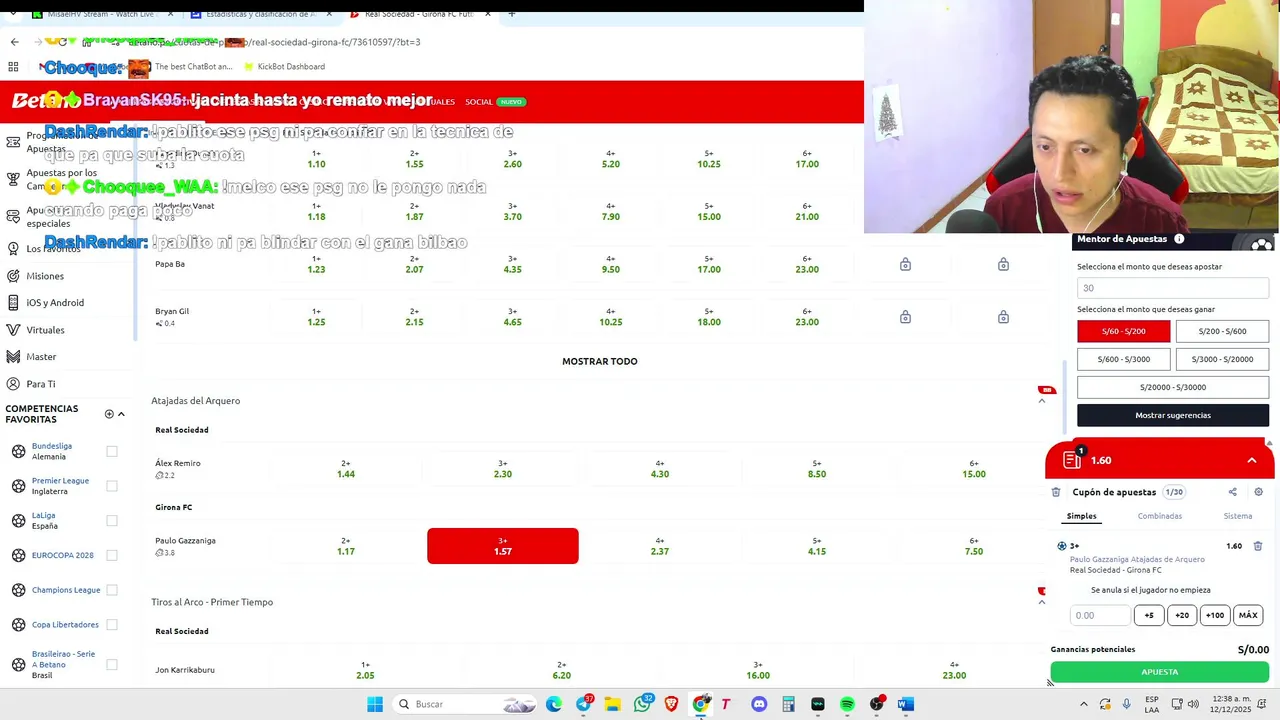Select S/600 - S/3000 winnings range

(1123, 359)
